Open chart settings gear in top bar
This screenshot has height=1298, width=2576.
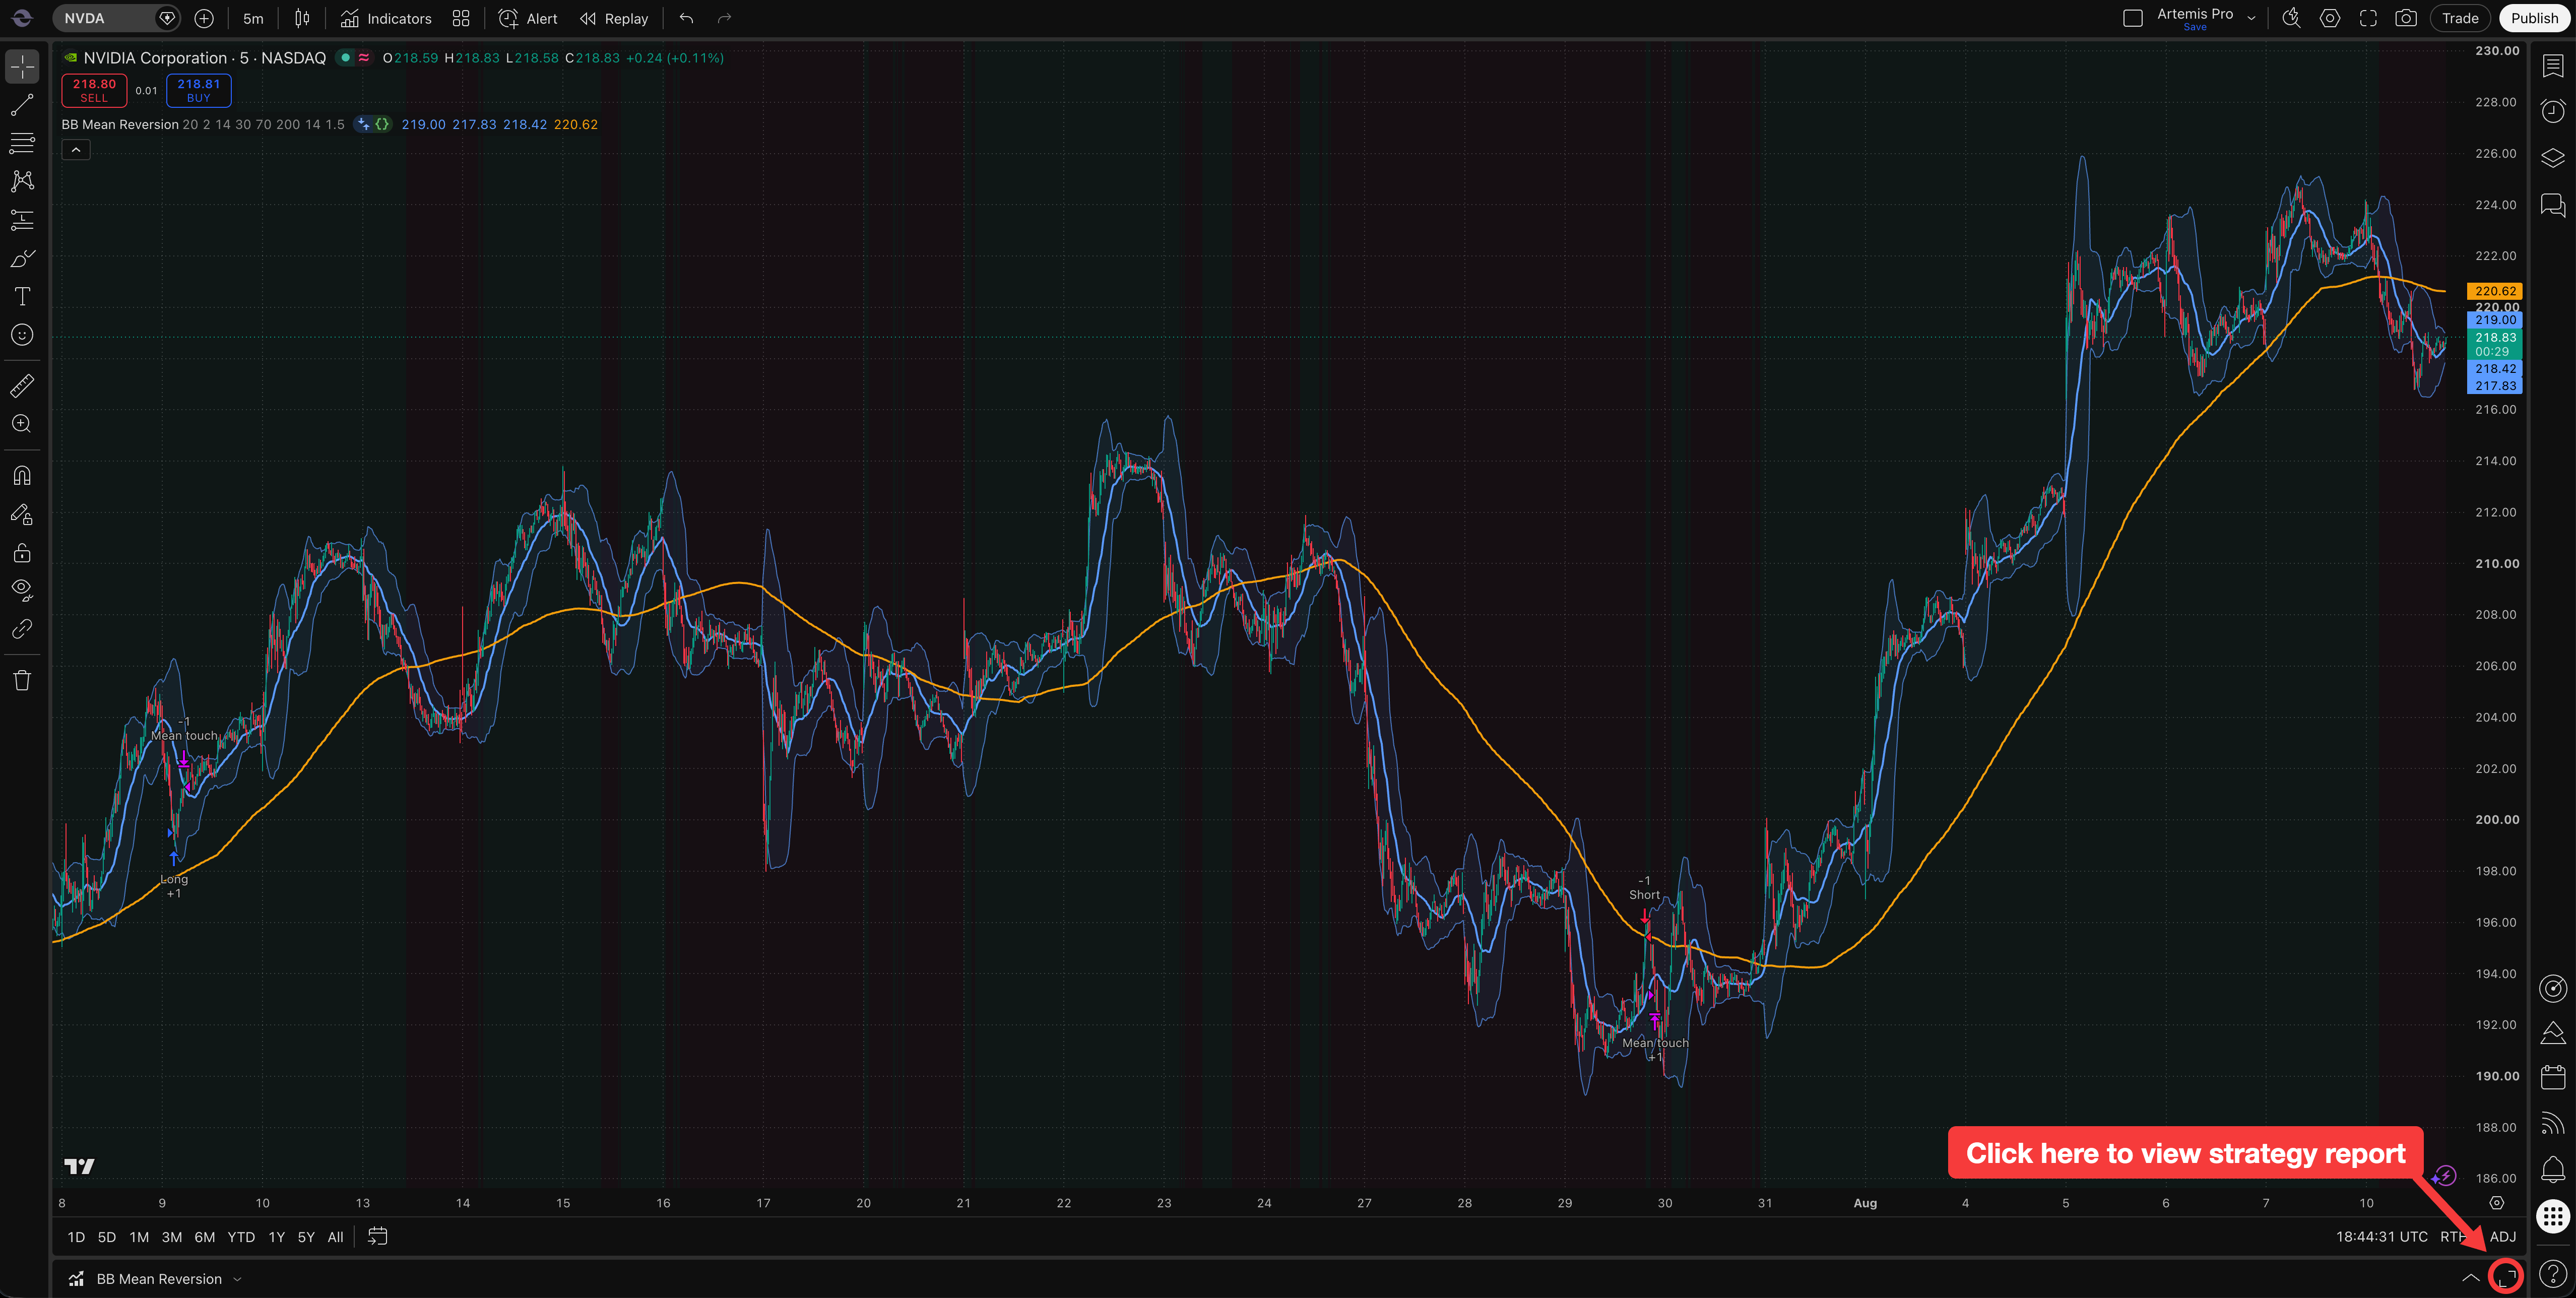pos(2330,18)
